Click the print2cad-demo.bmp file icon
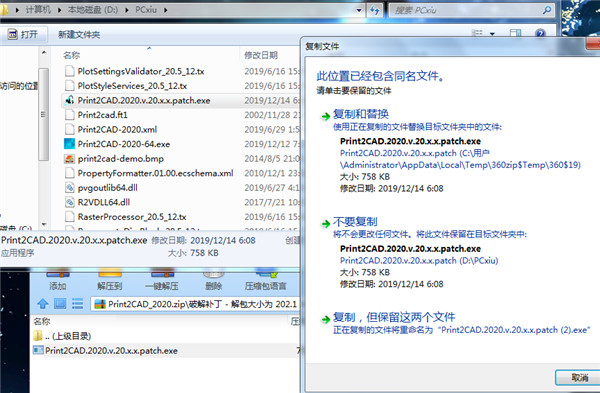600x393 pixels. click(x=70, y=158)
